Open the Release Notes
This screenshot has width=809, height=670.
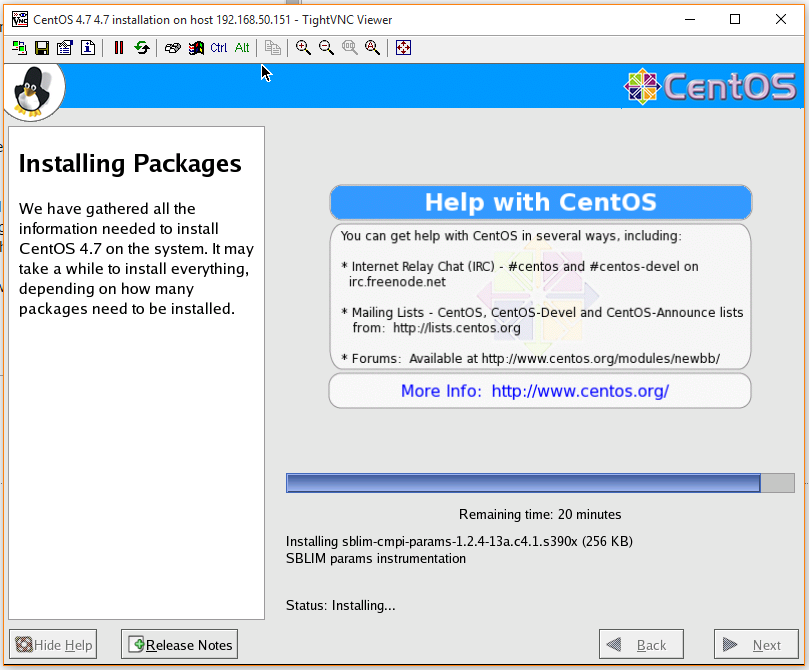180,644
